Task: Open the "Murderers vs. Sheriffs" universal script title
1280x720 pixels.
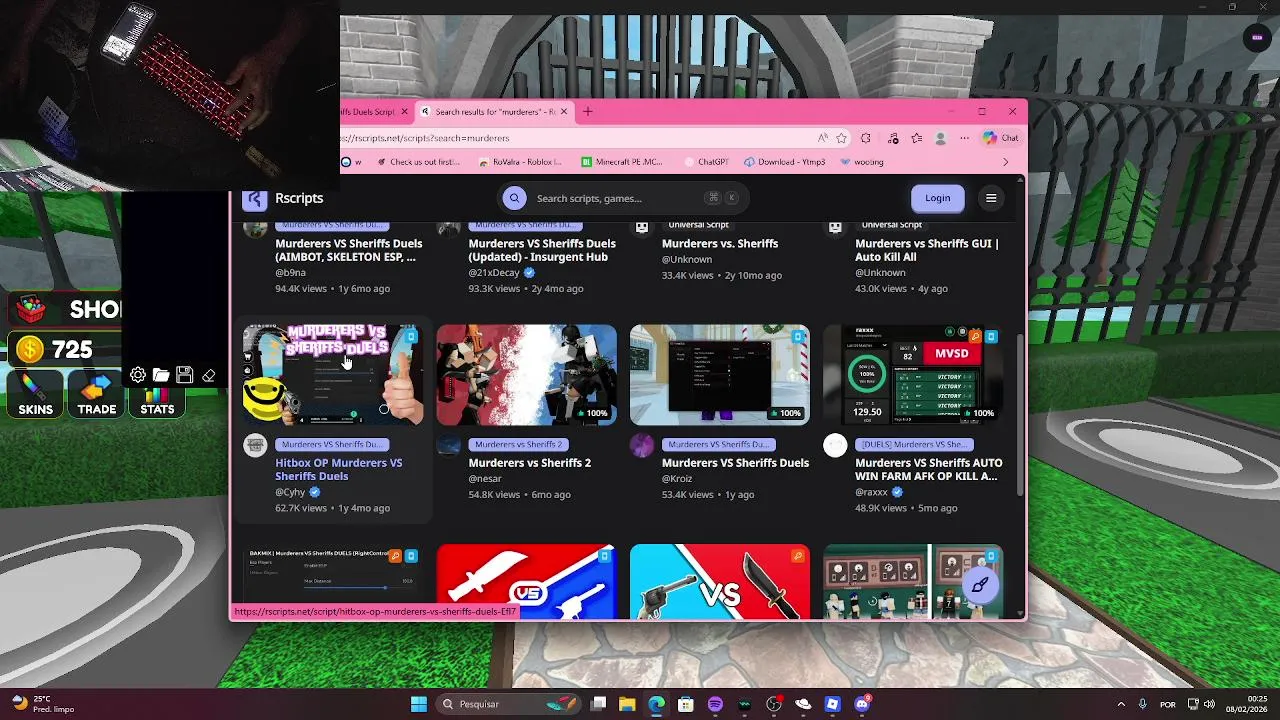Action: 720,243
